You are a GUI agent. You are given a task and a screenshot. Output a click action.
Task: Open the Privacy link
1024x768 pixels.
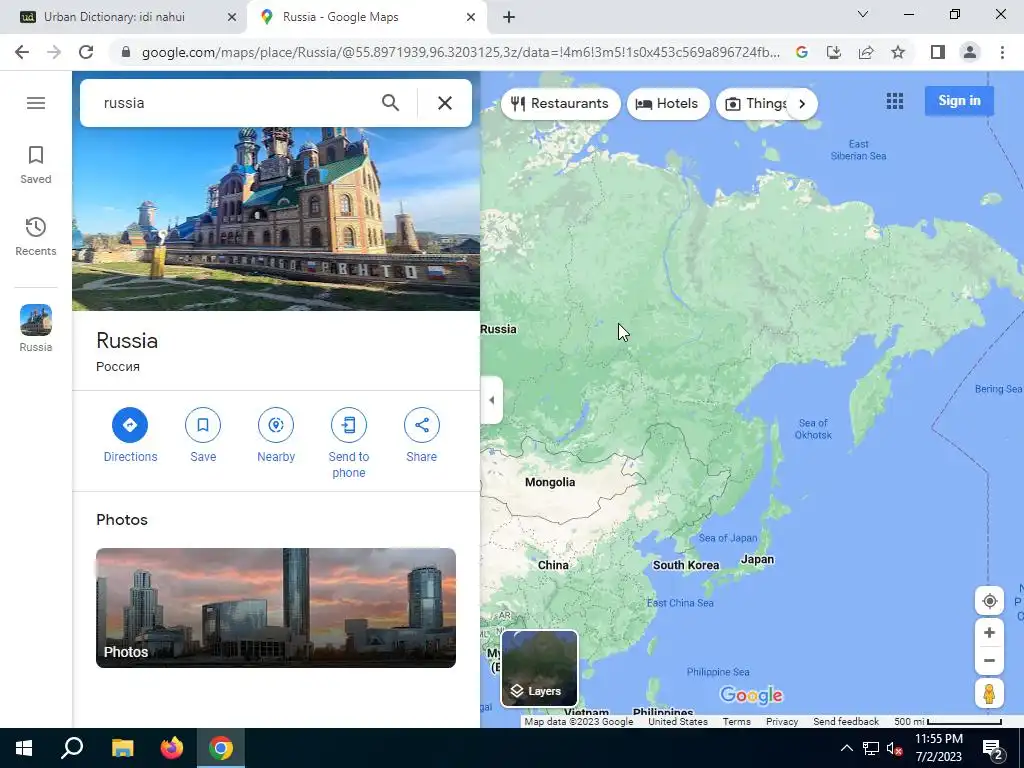(x=782, y=722)
